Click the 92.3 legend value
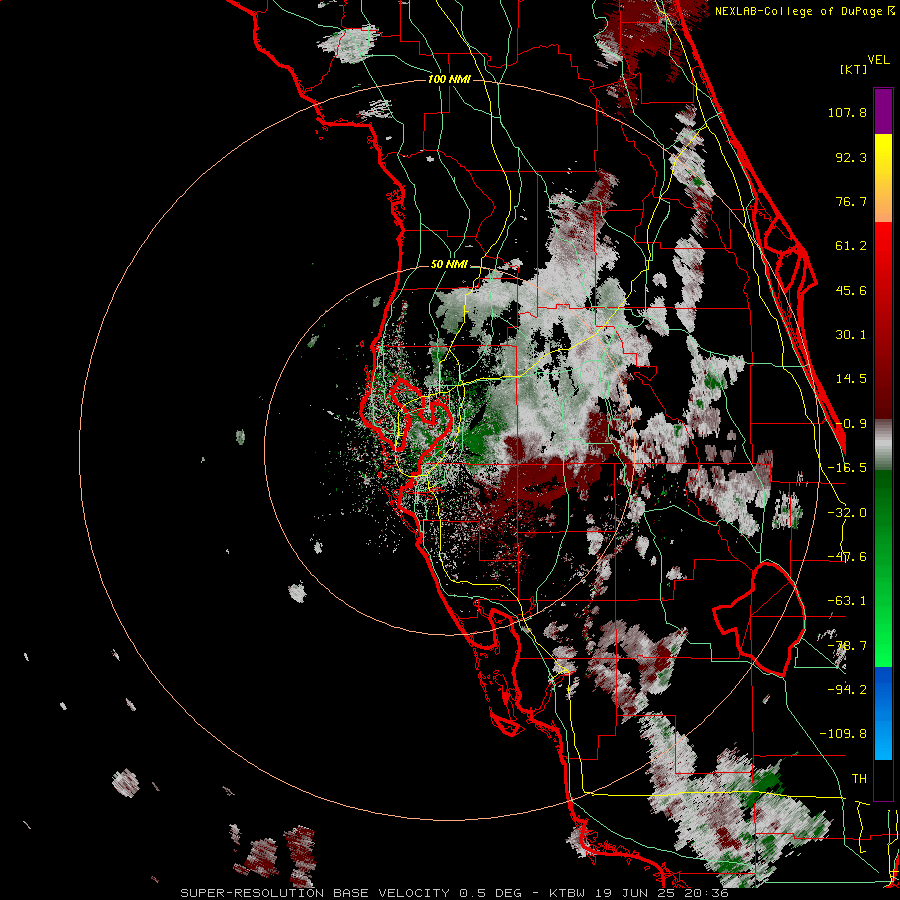This screenshot has width=900, height=900. click(851, 157)
